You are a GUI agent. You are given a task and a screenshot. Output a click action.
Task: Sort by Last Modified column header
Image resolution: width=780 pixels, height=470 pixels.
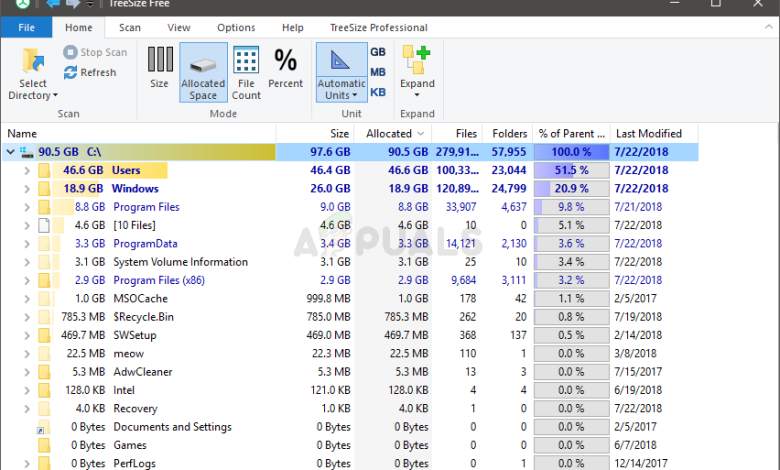pyautogui.click(x=648, y=133)
